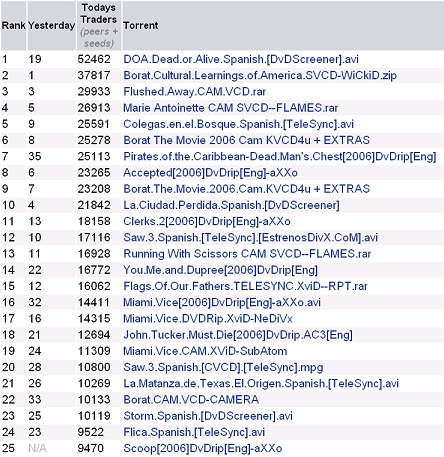This screenshot has width=444, height=457.
Task: Click the Borat.Cultural.Learnings.of.America.SVCD-WiCkiD.zip link
Action: [260, 76]
